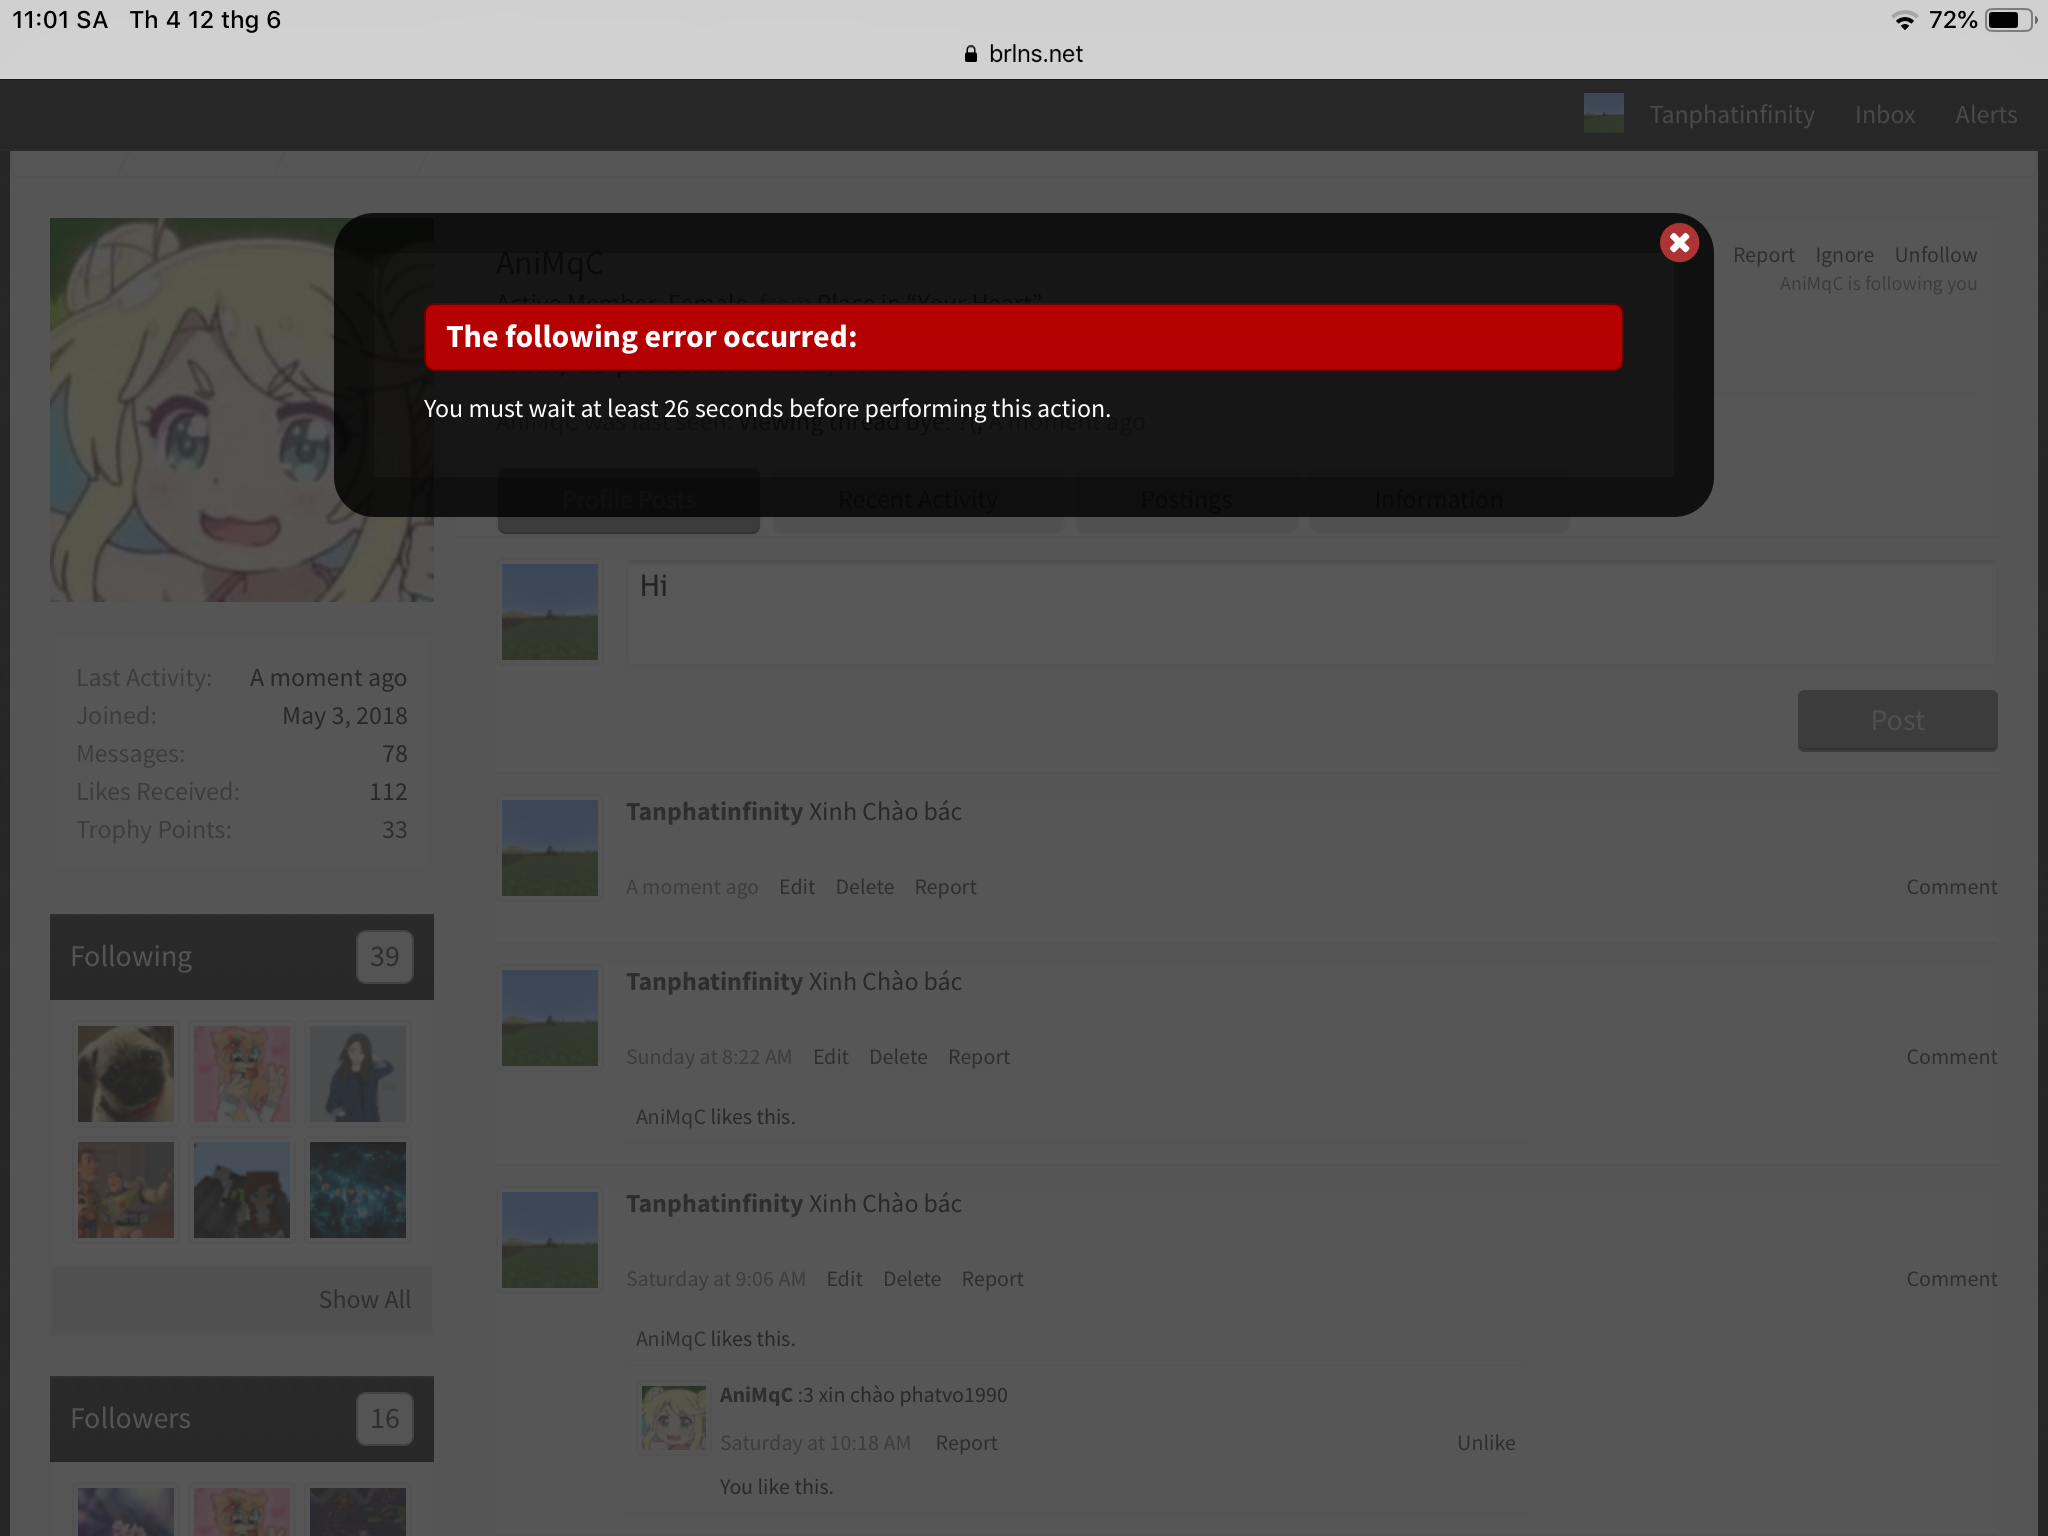Comment on the Saturday 9:06 AM post
2048x1536 pixels.
pos(1951,1279)
